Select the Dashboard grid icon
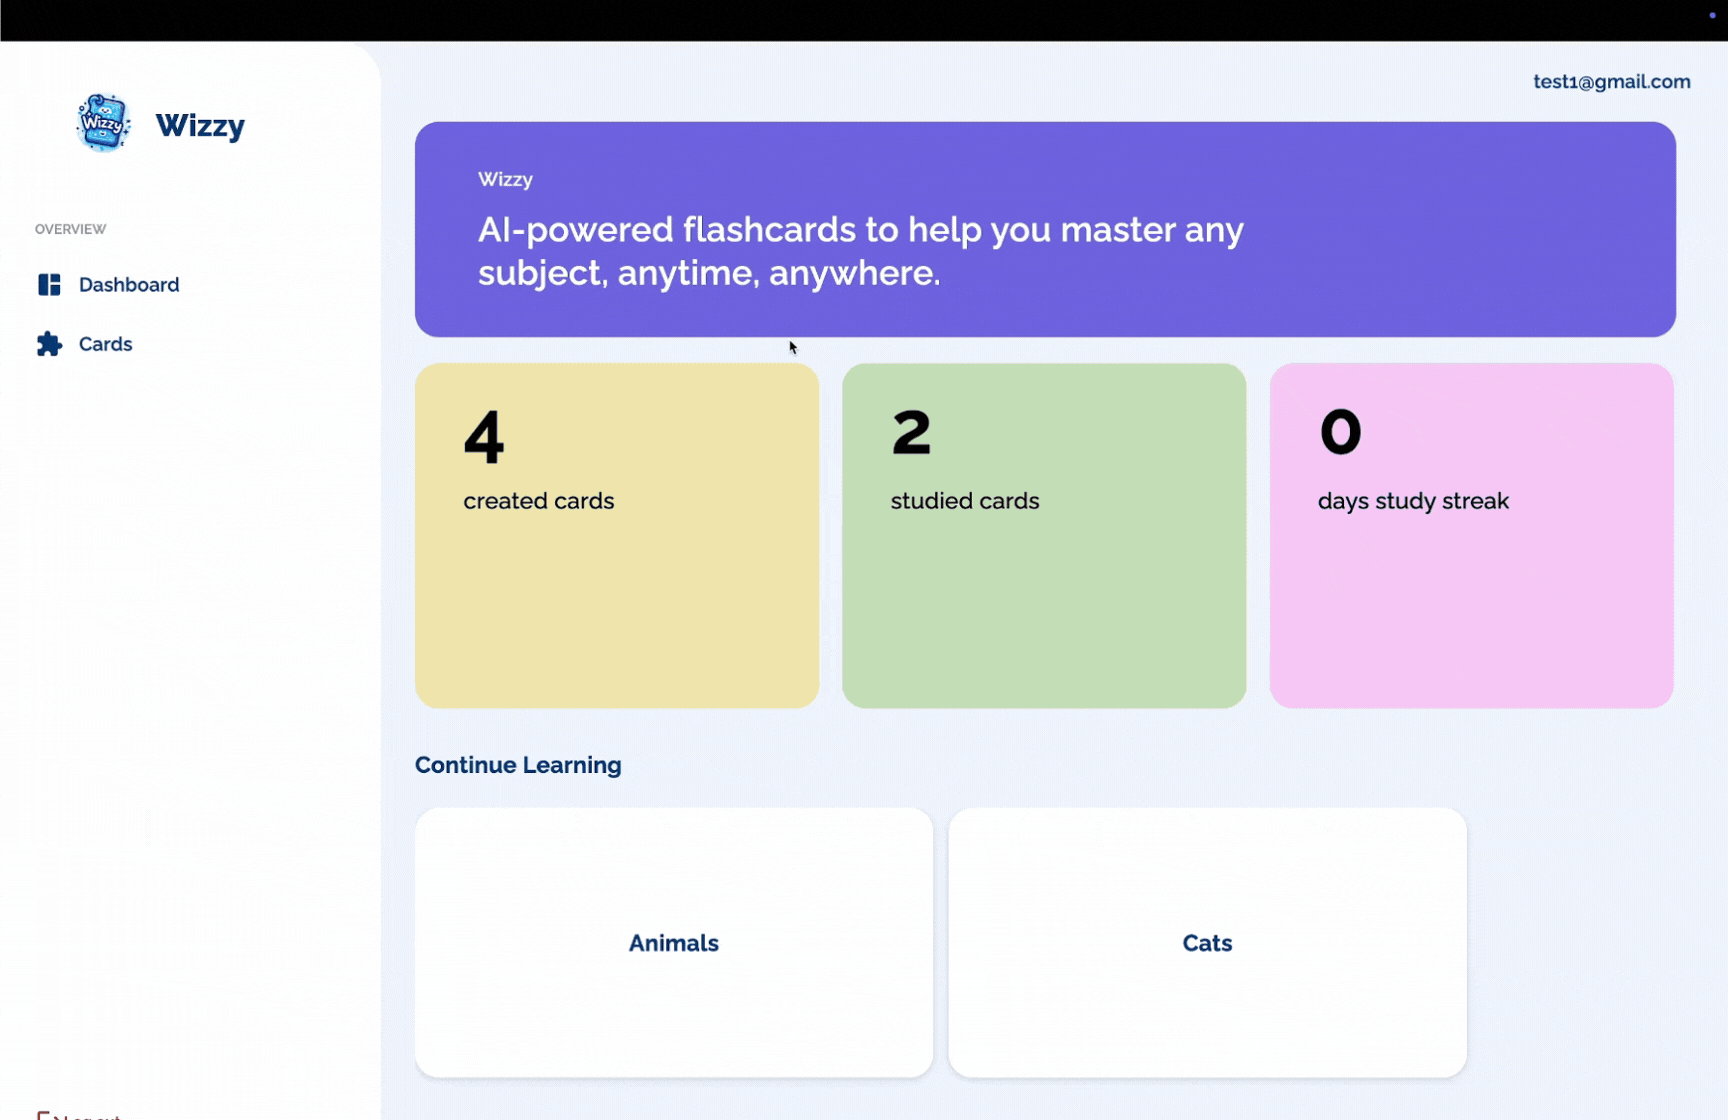This screenshot has width=1728, height=1120. pyautogui.click(x=49, y=284)
